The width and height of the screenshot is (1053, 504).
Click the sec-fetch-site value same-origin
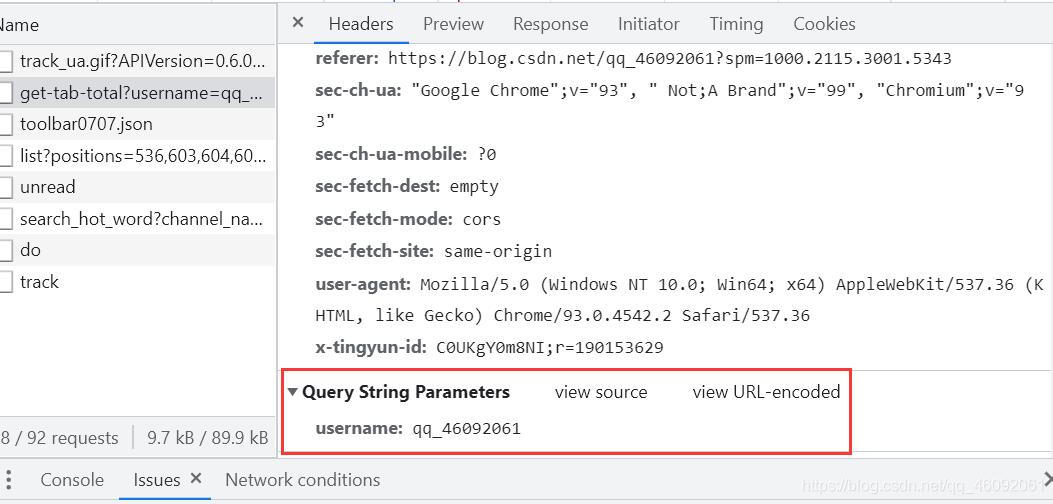coord(498,251)
